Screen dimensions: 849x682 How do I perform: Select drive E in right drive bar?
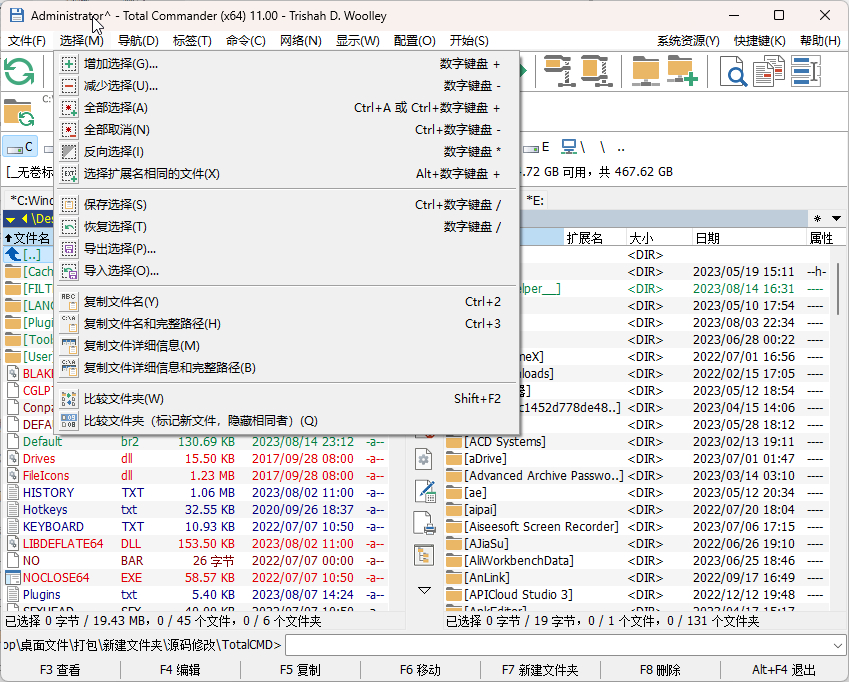point(536,147)
